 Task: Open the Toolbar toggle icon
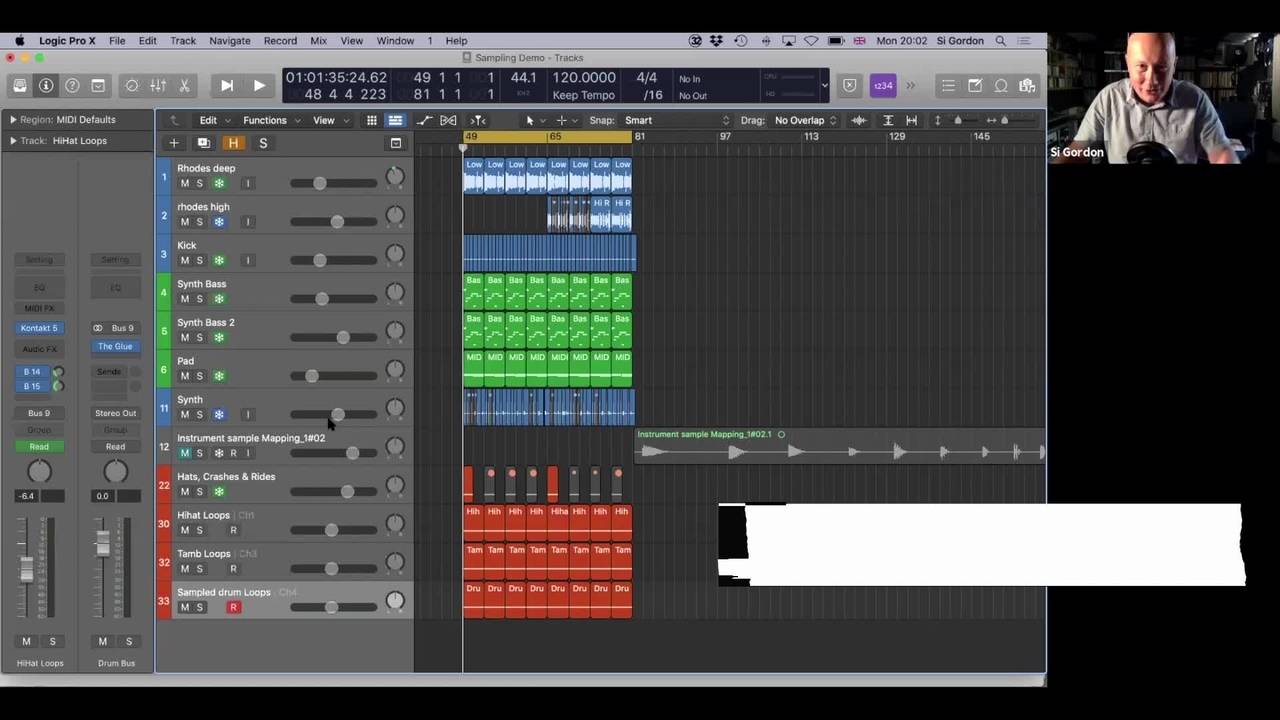[98, 86]
